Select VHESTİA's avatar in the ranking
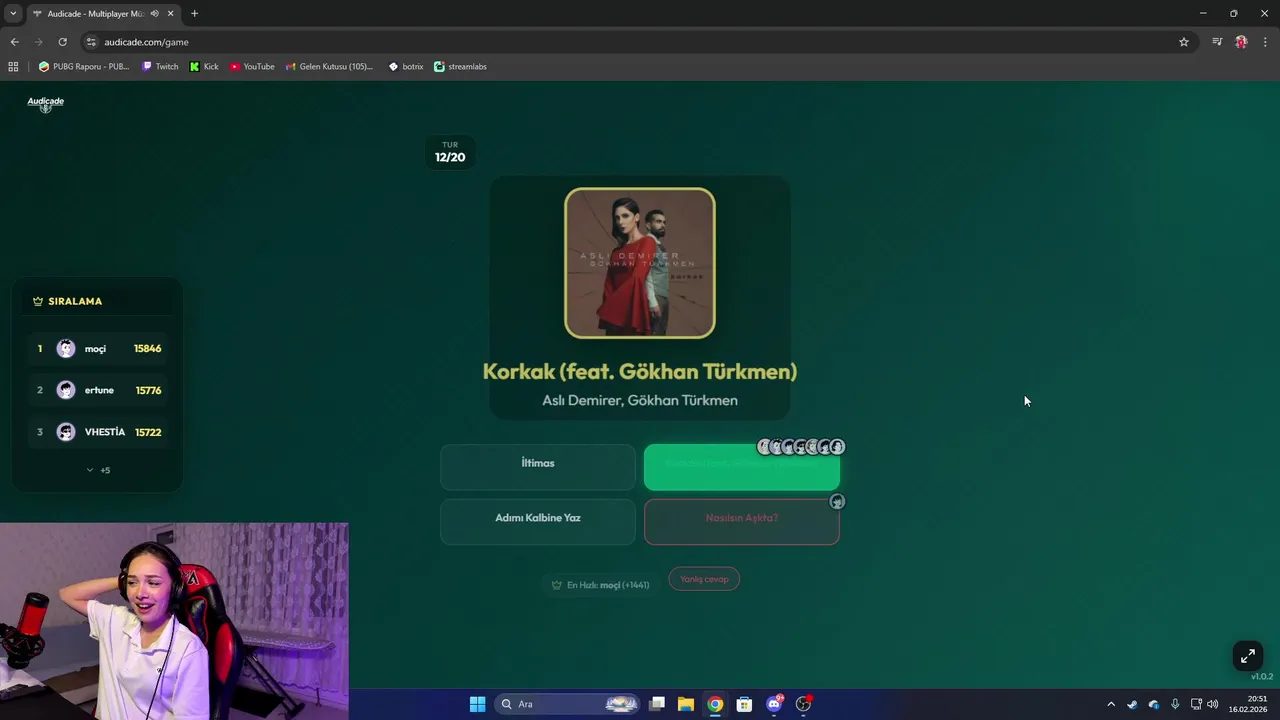The height and width of the screenshot is (720, 1280). coord(66,432)
